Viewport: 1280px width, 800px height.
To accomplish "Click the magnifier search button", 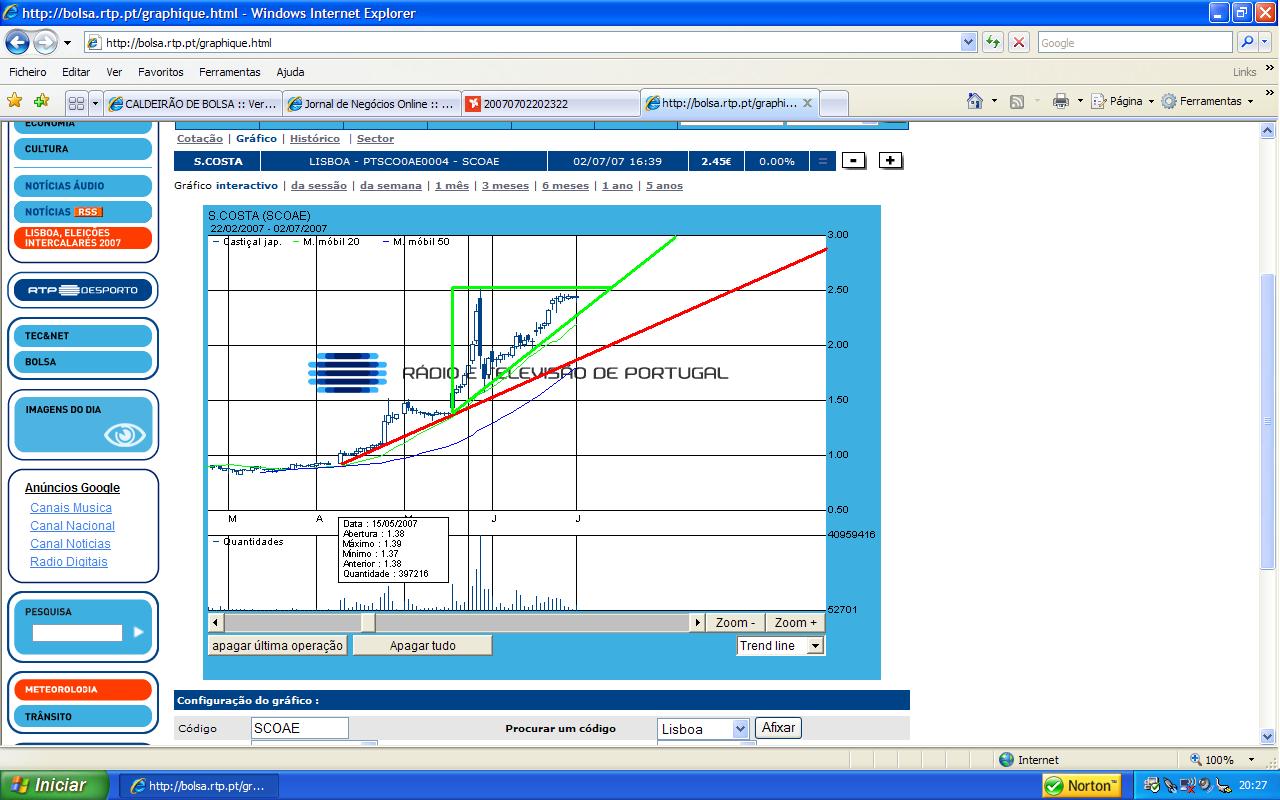I will (1246, 42).
